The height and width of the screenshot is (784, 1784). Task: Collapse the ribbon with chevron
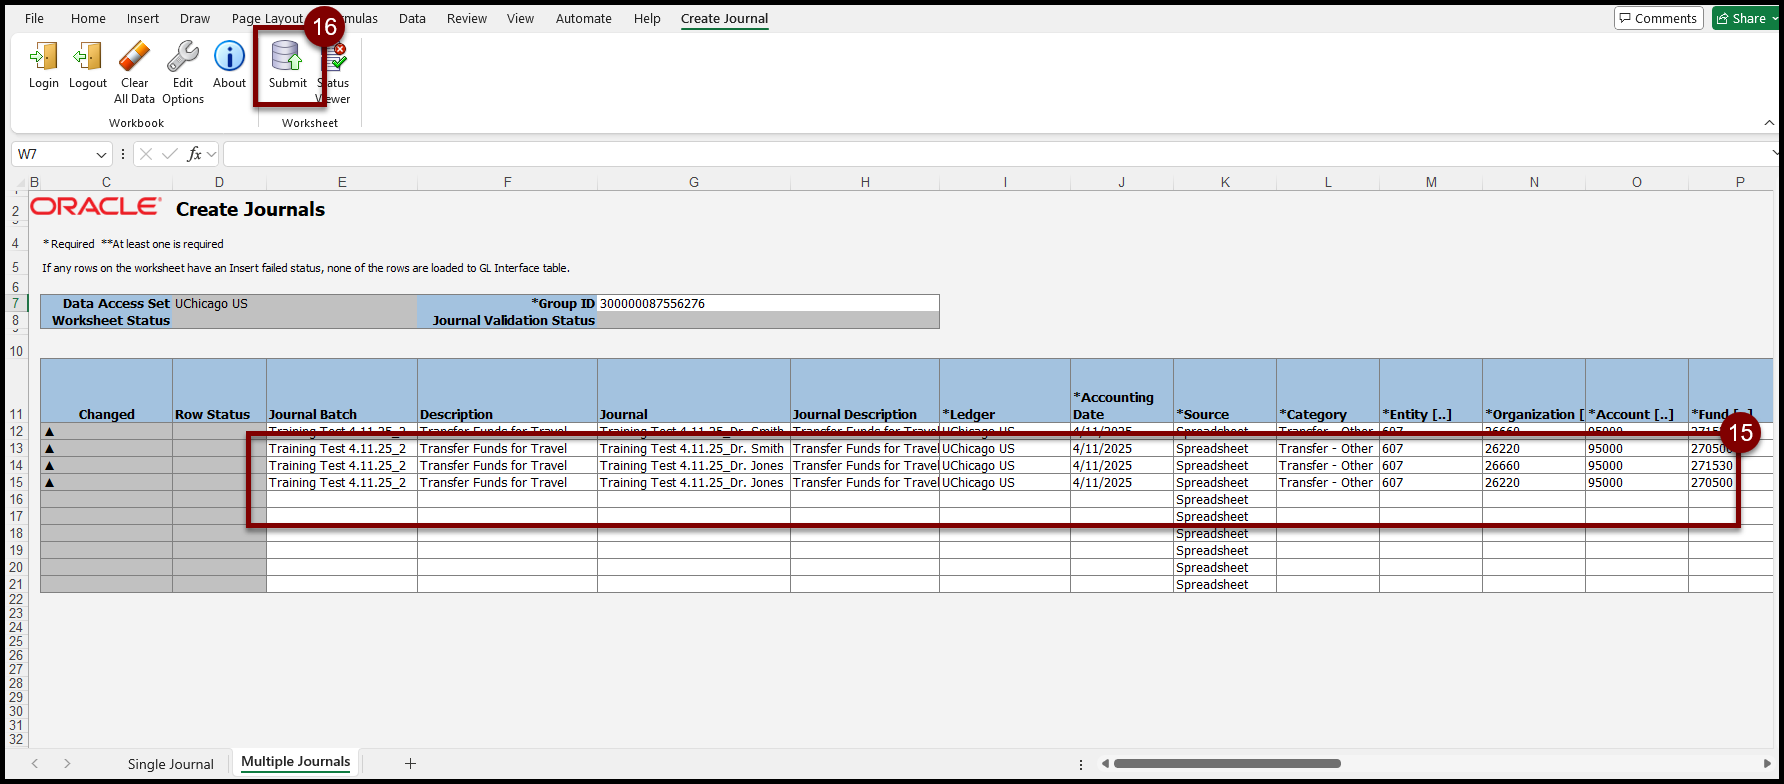tap(1769, 123)
